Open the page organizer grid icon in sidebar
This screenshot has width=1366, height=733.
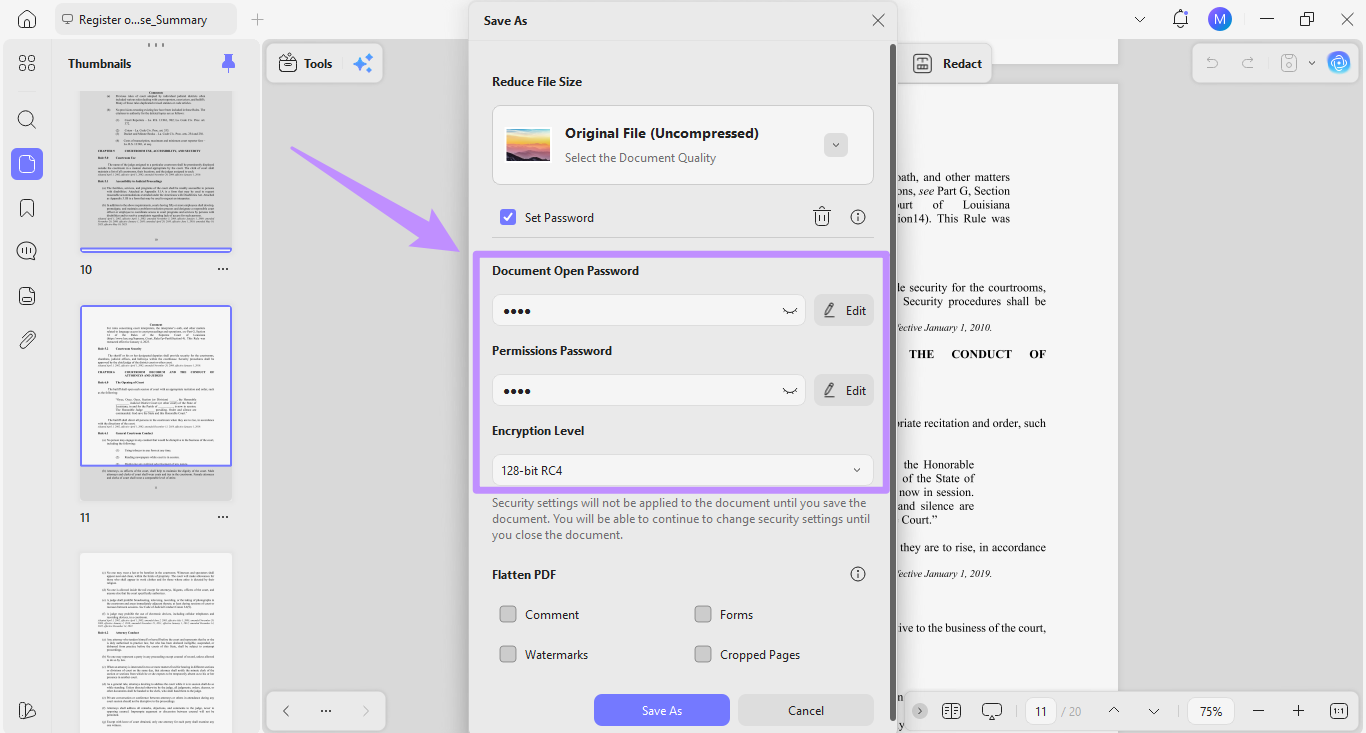tap(27, 63)
